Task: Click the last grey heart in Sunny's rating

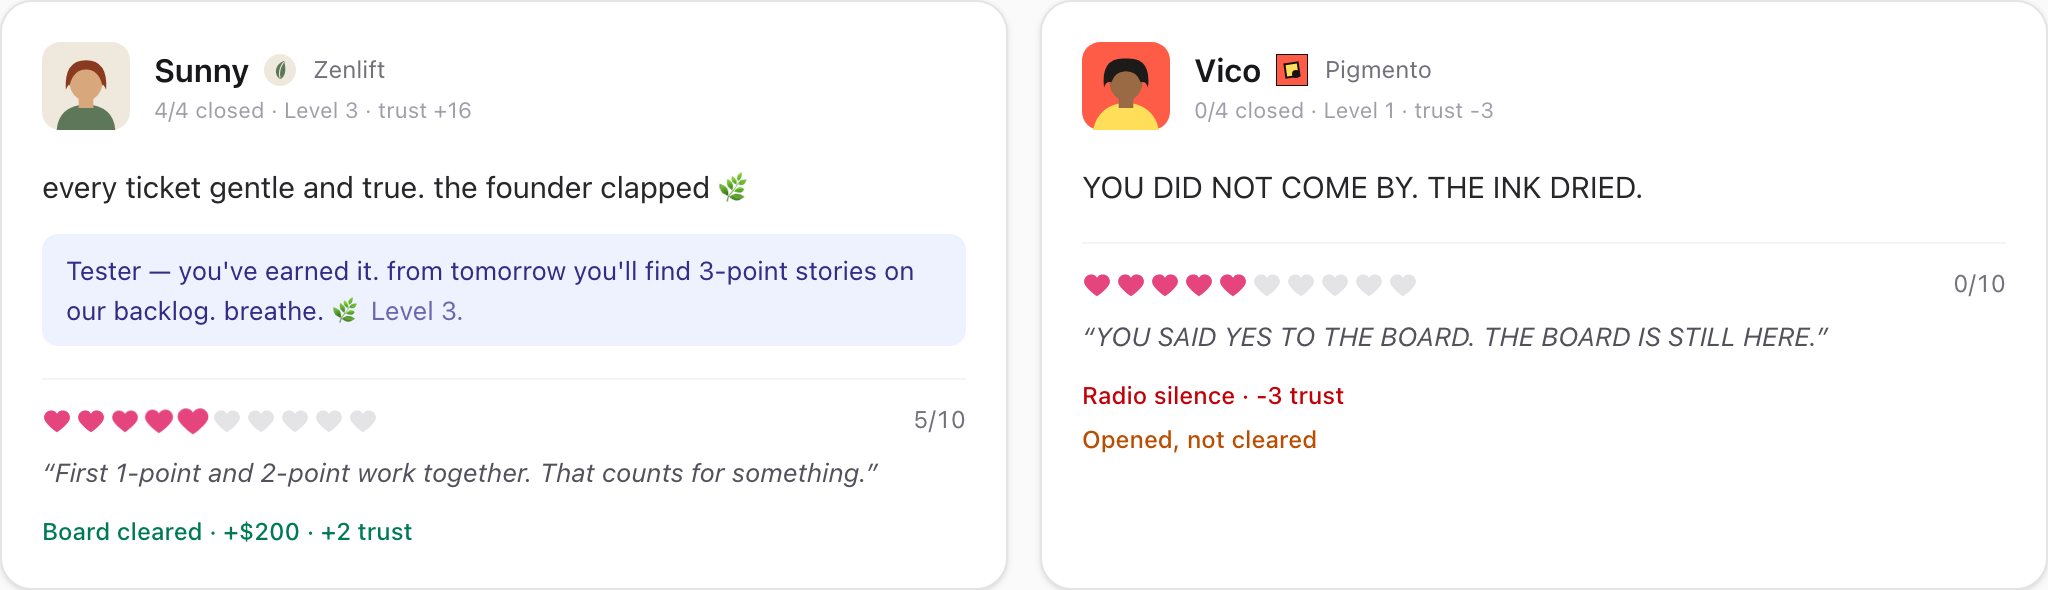Action: click(363, 421)
